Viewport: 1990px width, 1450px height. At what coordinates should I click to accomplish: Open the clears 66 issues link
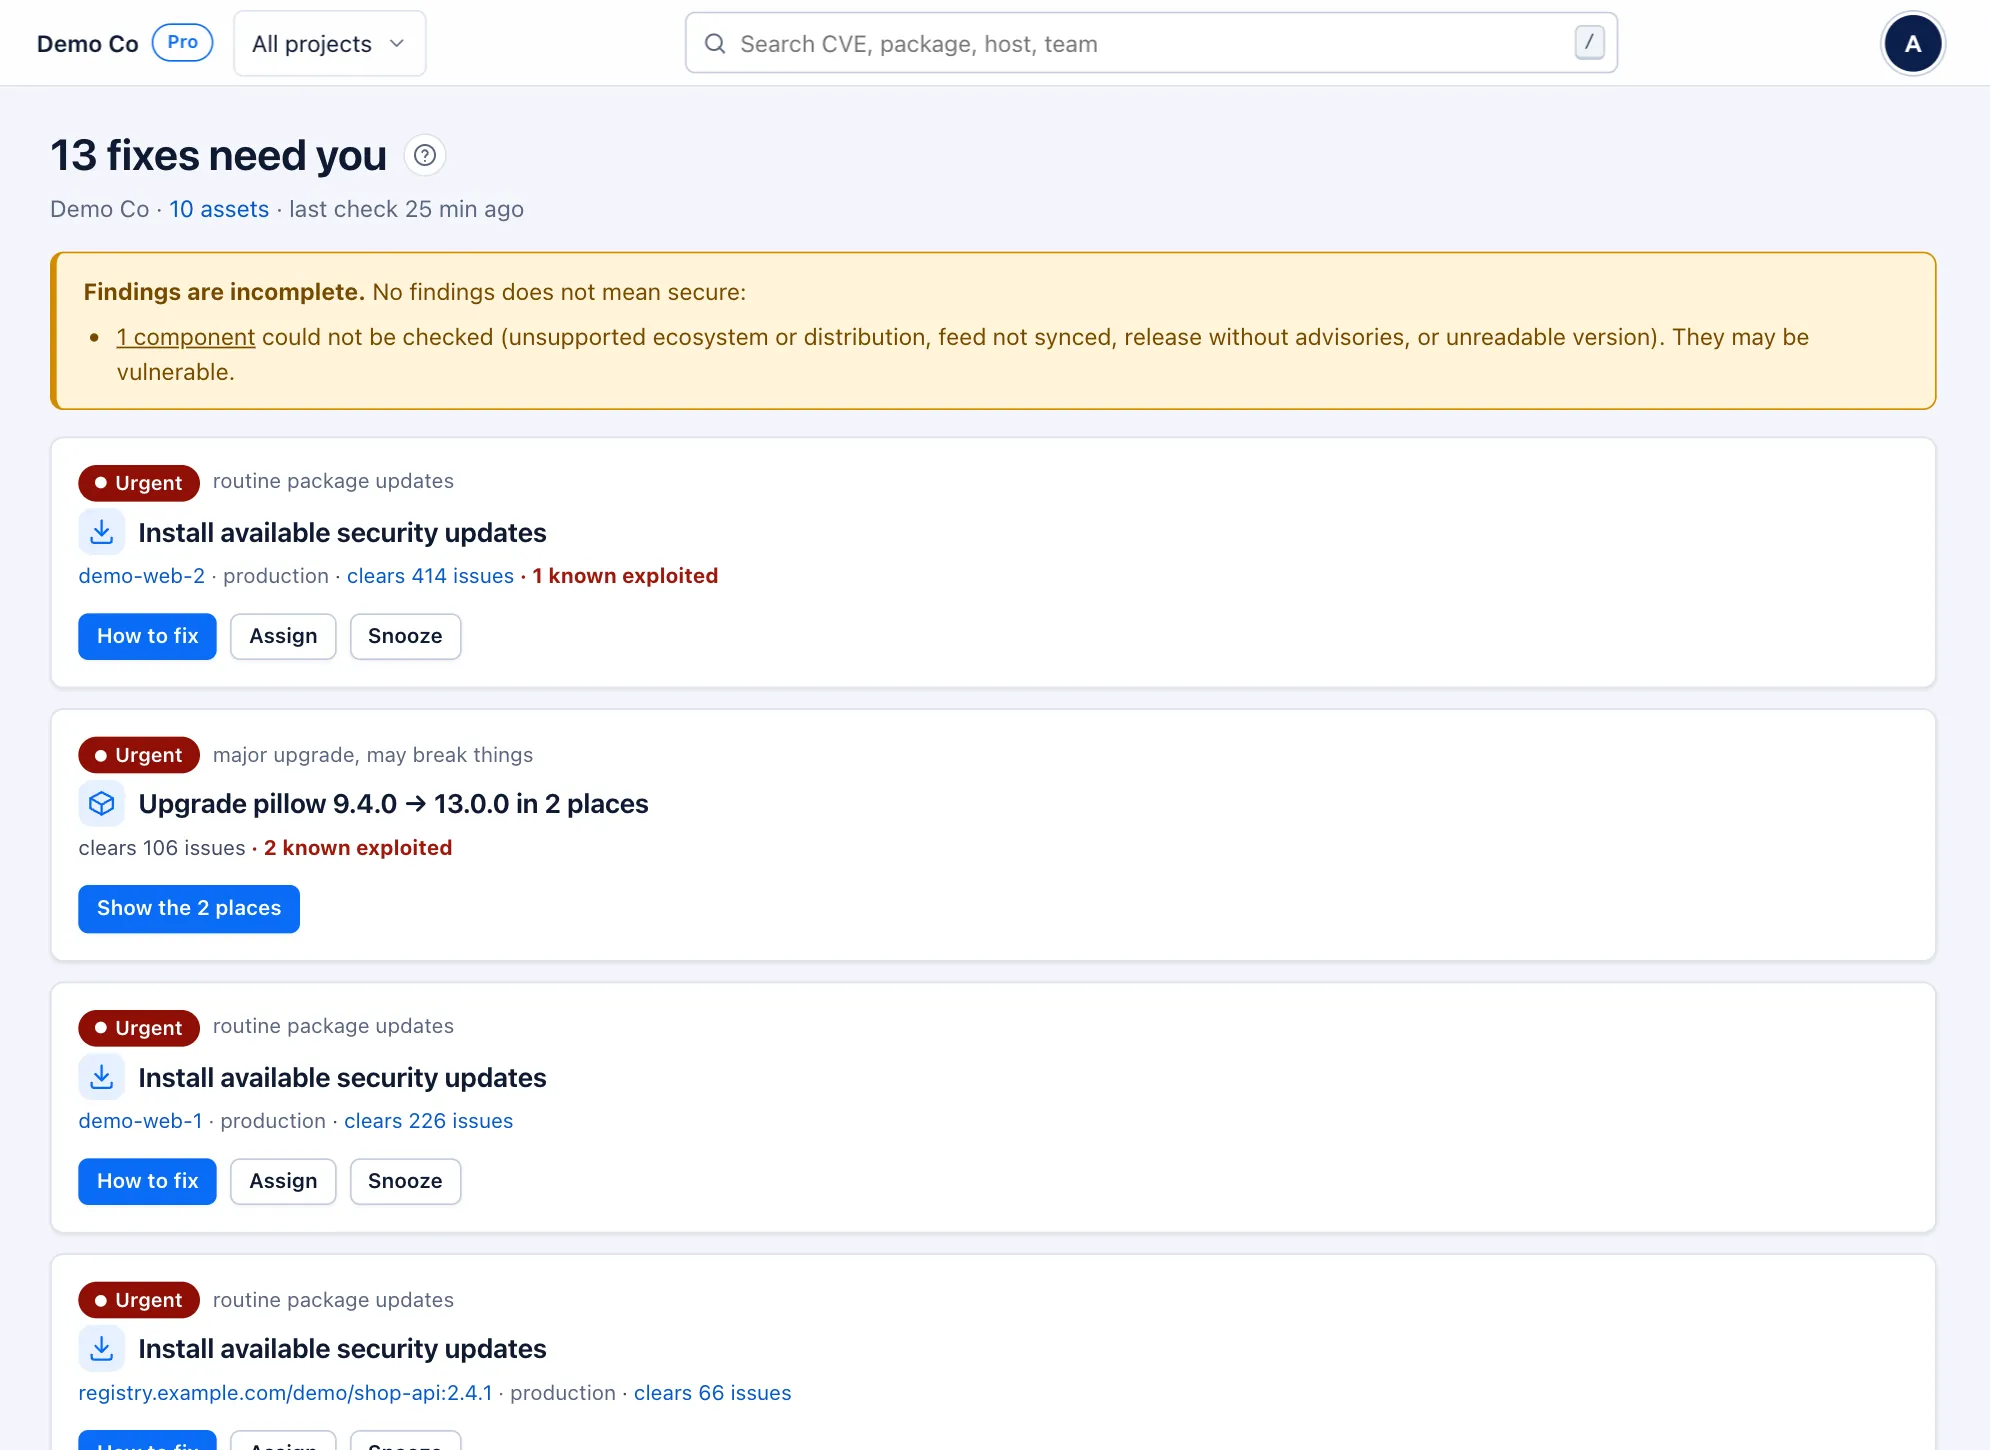(x=712, y=1393)
